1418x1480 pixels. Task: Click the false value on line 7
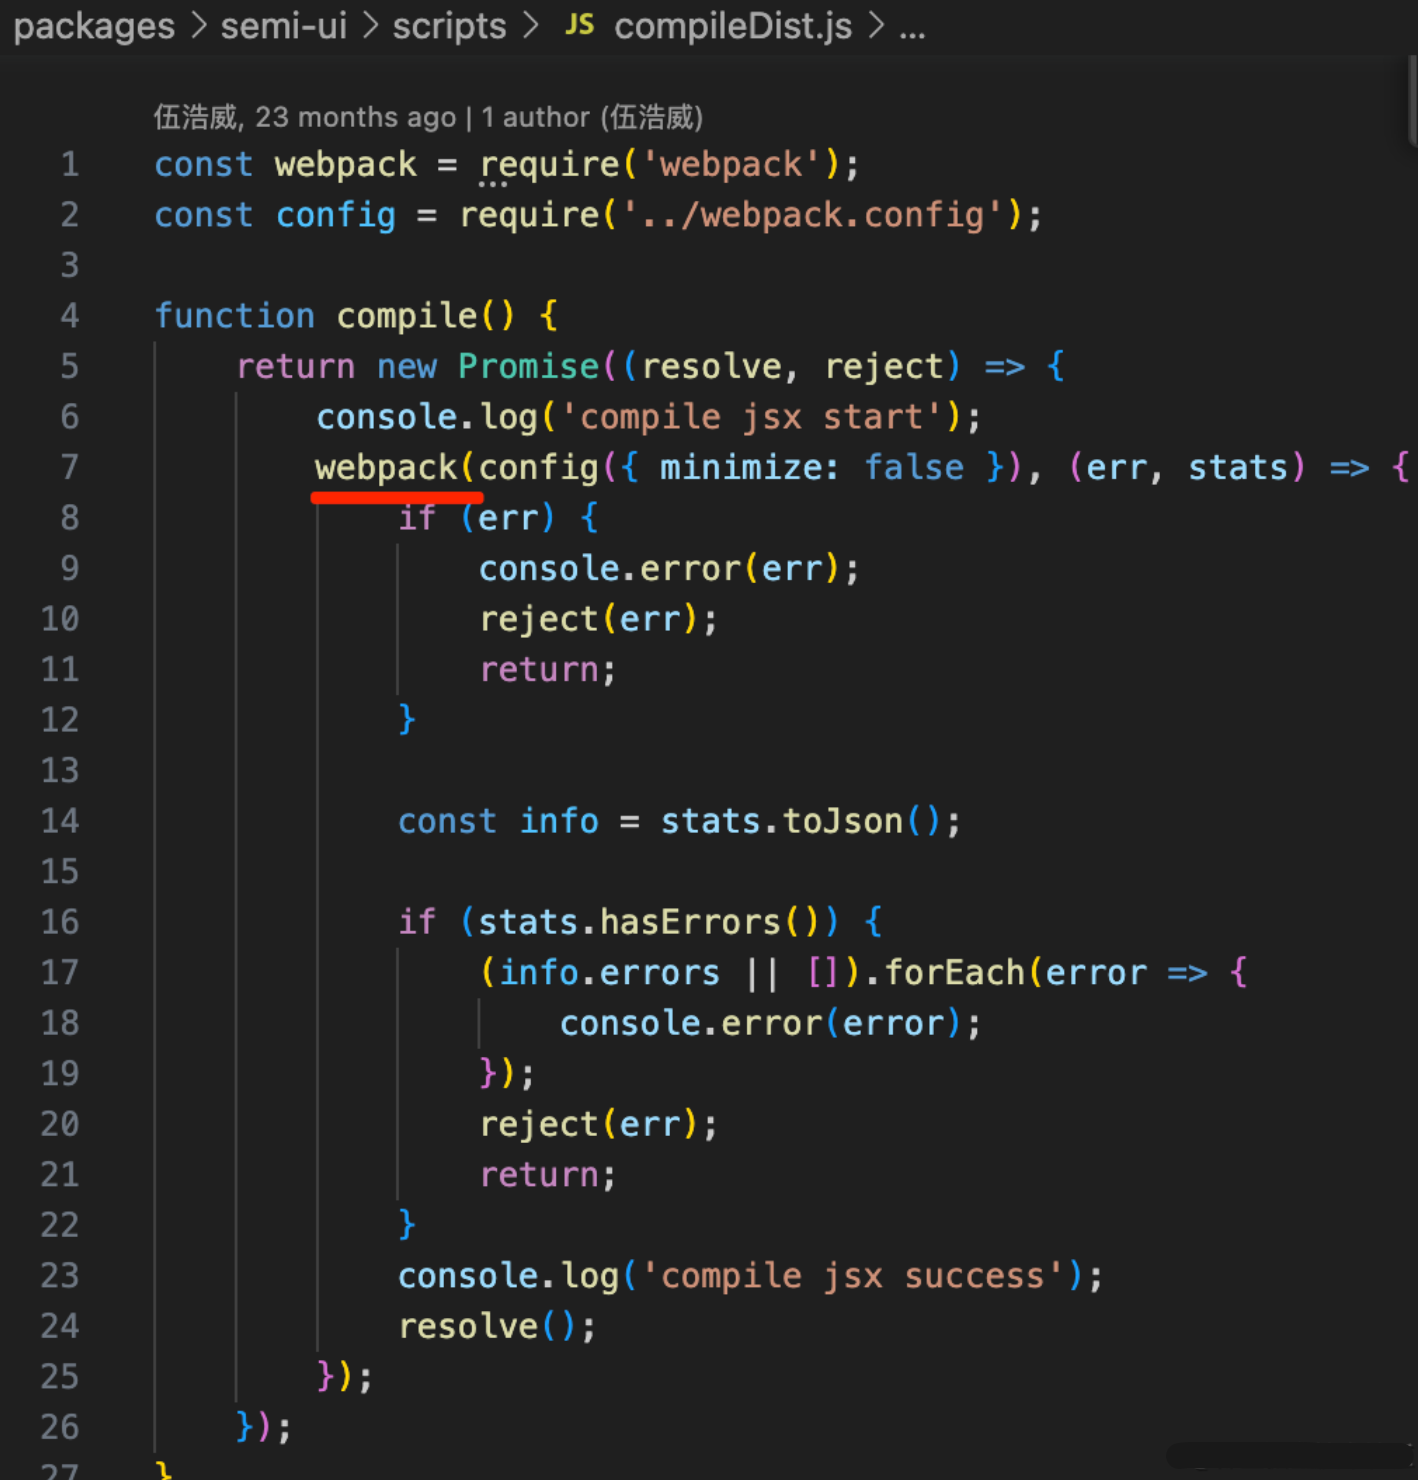coord(914,467)
